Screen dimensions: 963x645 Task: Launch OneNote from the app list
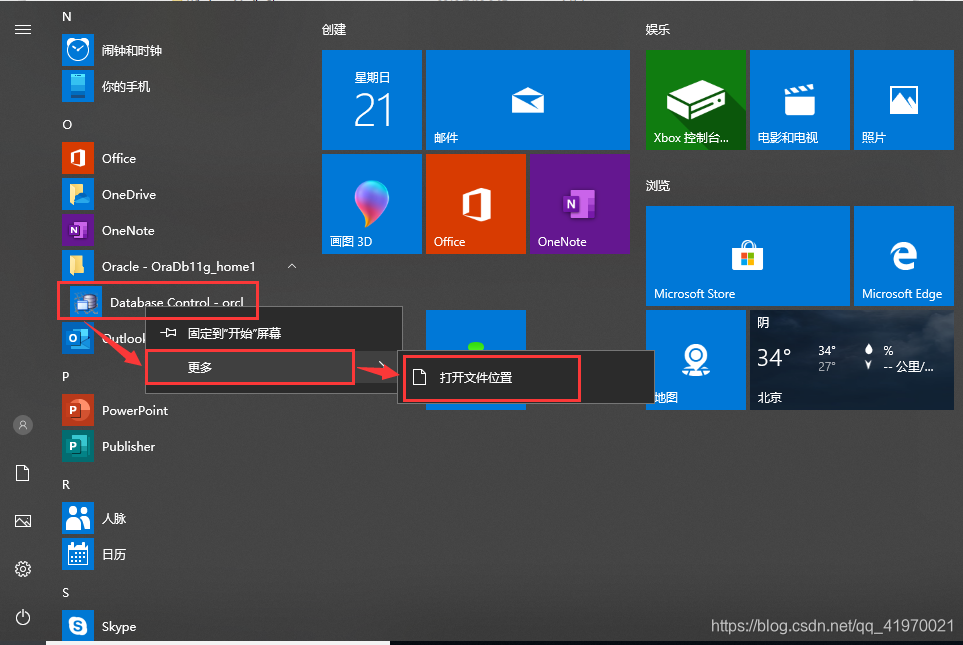pyautogui.click(x=128, y=230)
